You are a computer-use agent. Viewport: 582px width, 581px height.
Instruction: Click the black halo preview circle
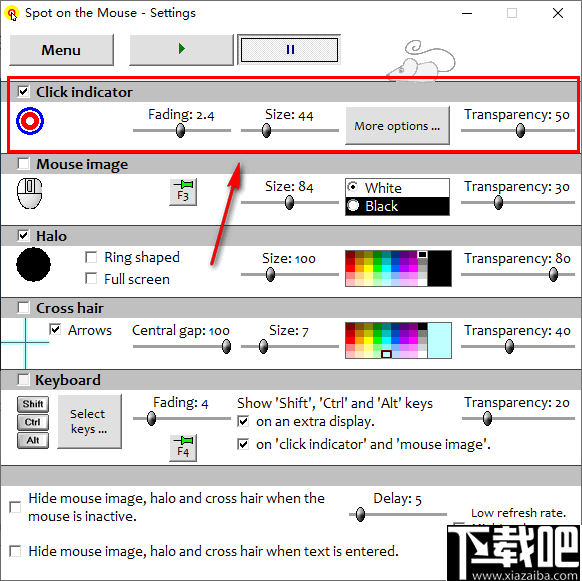[33, 264]
